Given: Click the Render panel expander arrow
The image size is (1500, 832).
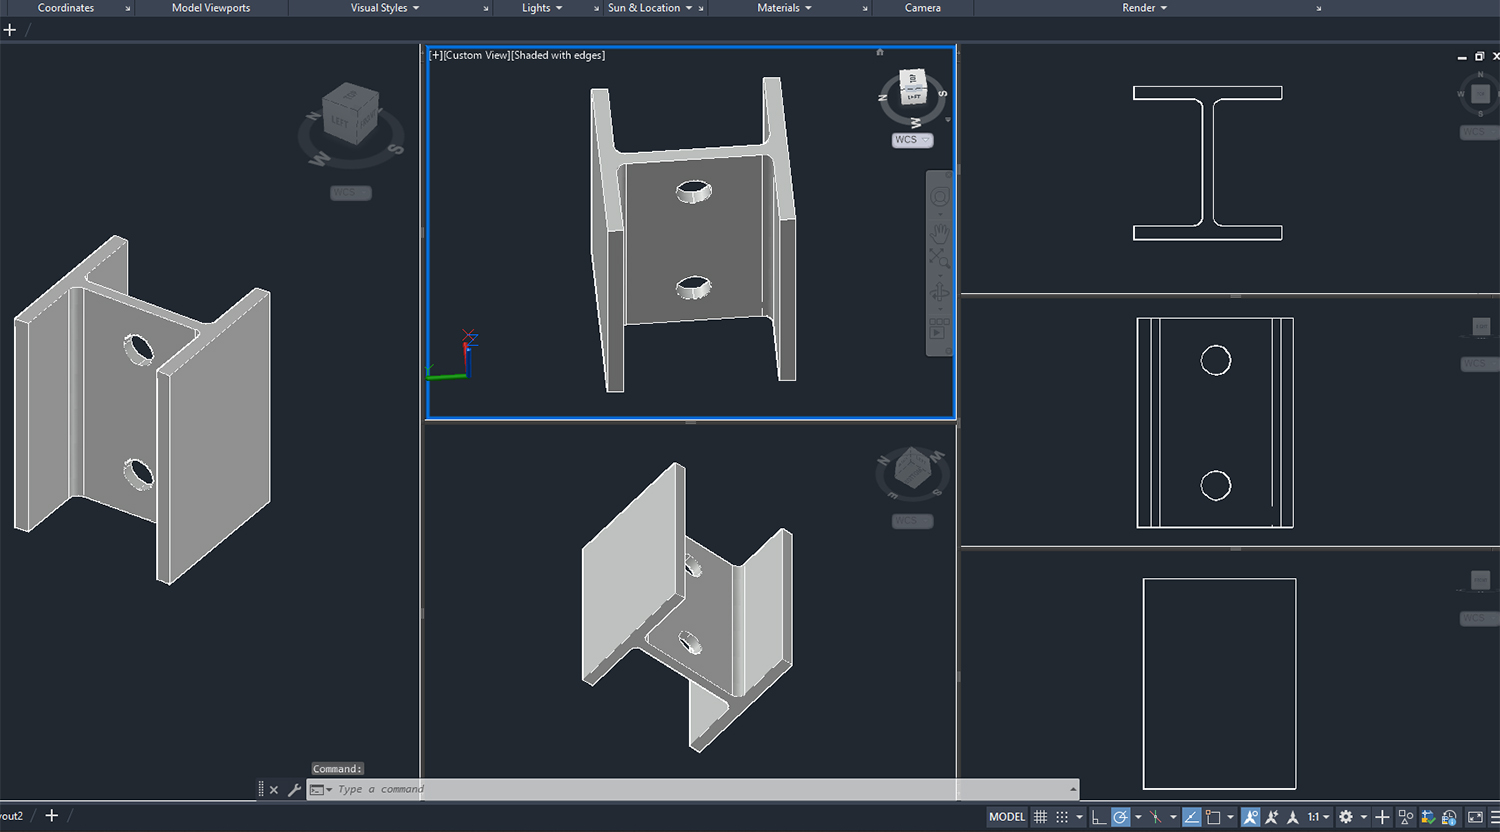Looking at the screenshot, I should [x=1318, y=8].
